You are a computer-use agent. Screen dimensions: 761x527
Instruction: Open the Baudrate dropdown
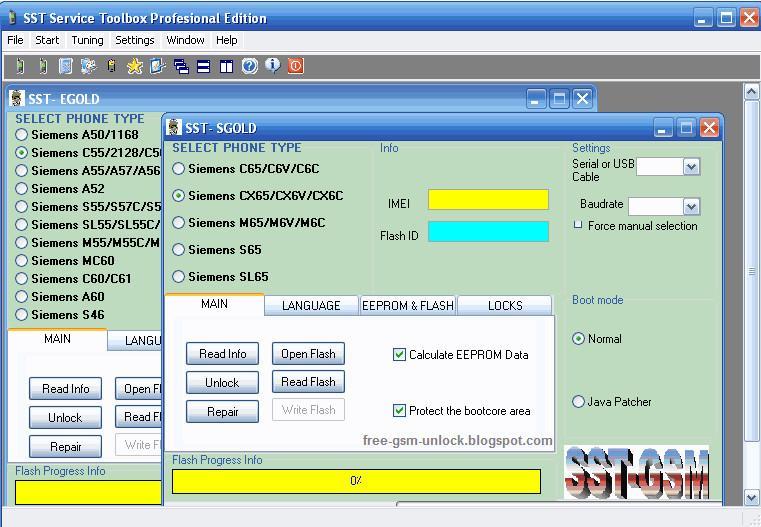691,206
